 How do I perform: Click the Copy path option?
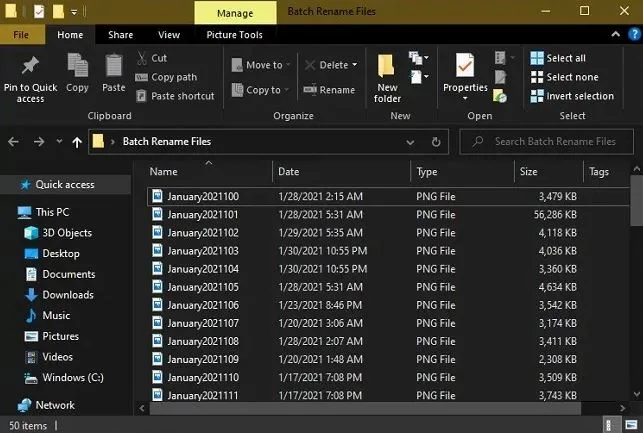[x=166, y=77]
